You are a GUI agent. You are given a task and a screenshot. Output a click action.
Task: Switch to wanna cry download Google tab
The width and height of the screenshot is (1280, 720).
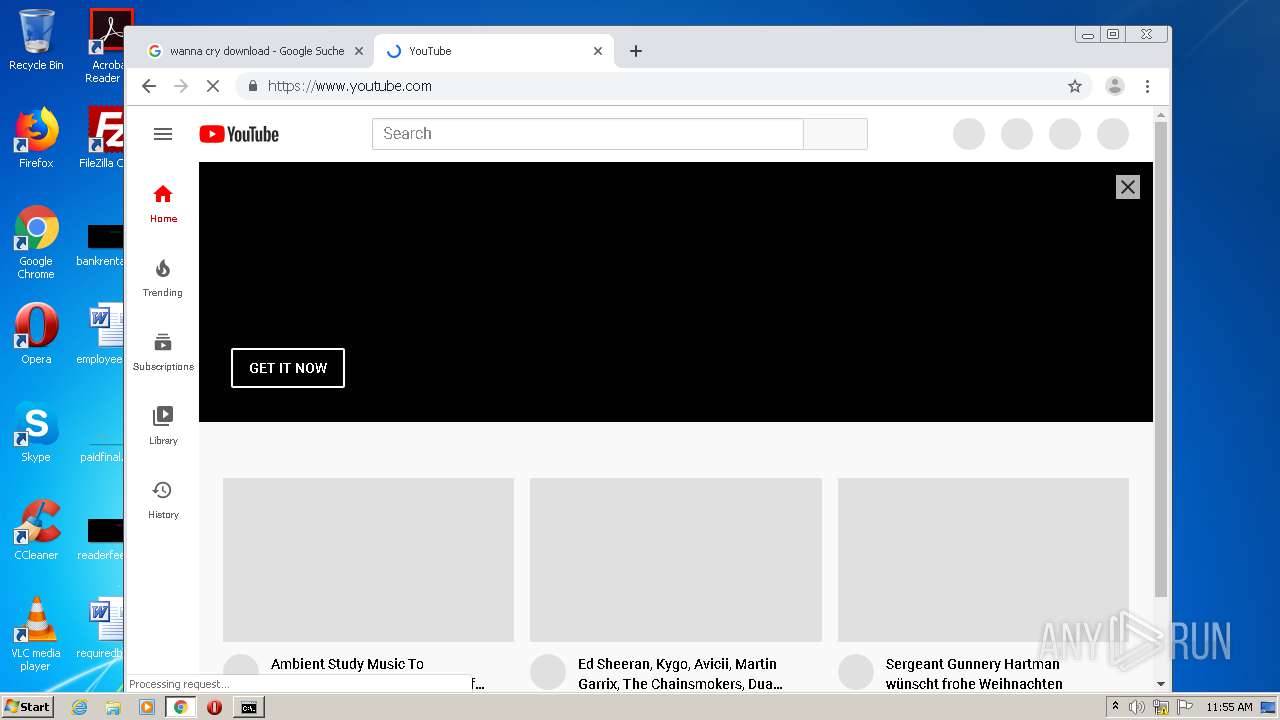coord(254,51)
